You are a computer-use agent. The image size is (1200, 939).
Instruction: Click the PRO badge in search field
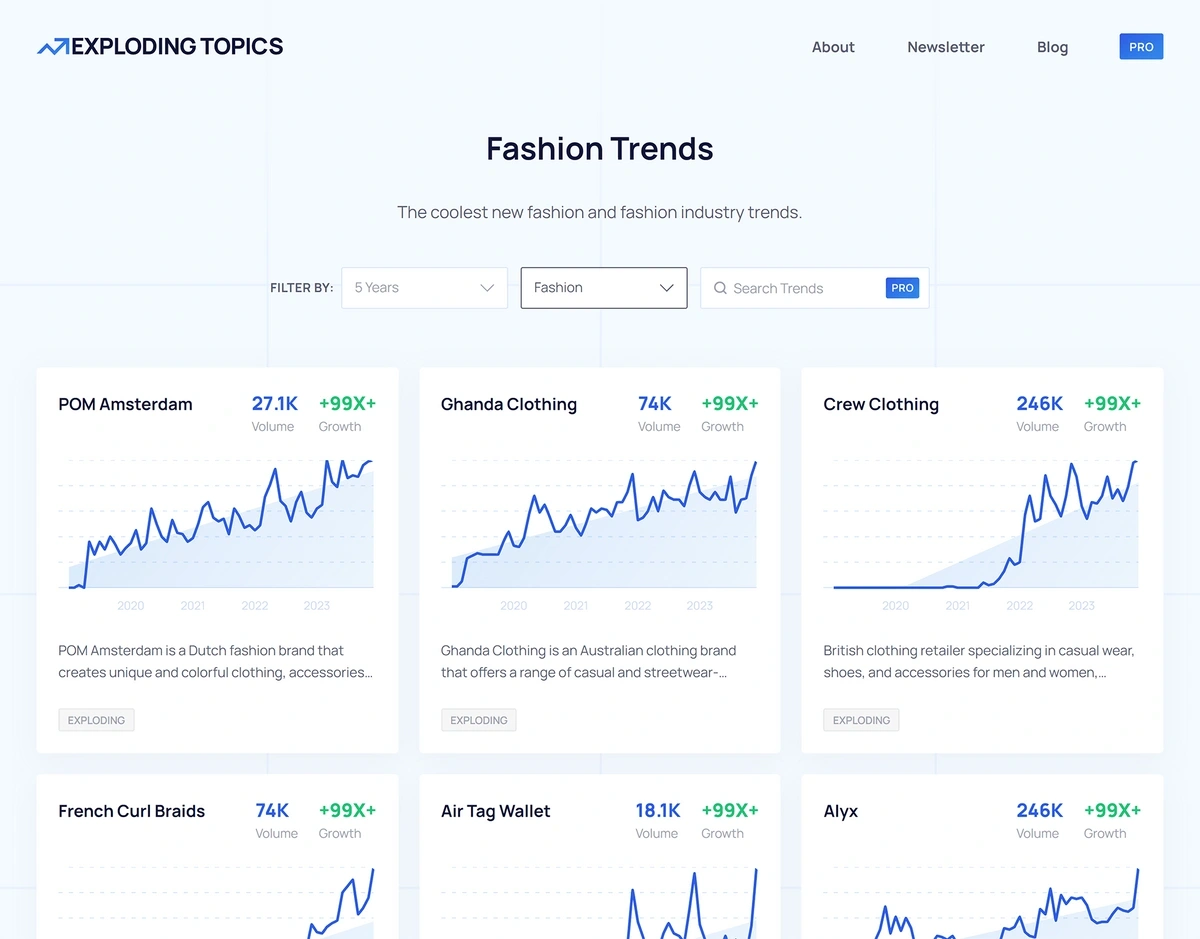click(x=902, y=288)
